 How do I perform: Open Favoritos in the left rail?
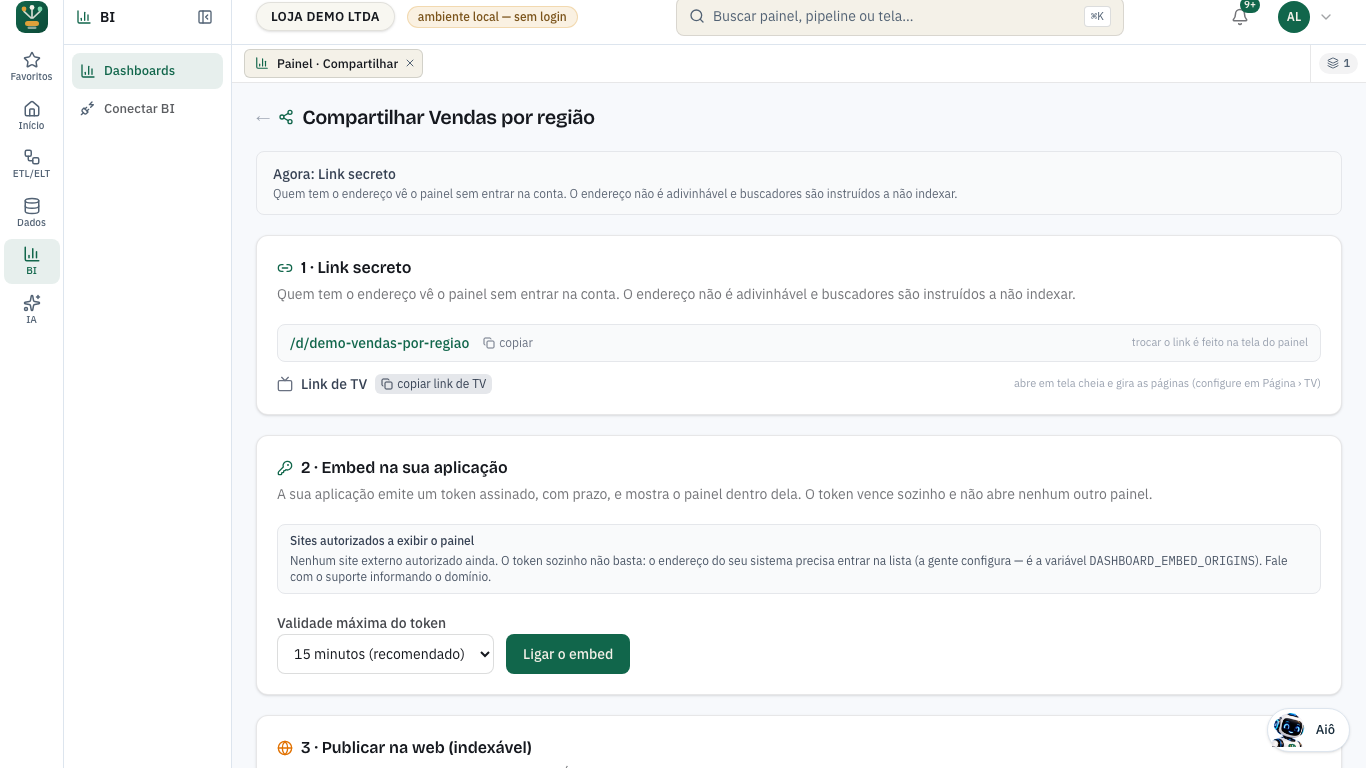(x=32, y=66)
